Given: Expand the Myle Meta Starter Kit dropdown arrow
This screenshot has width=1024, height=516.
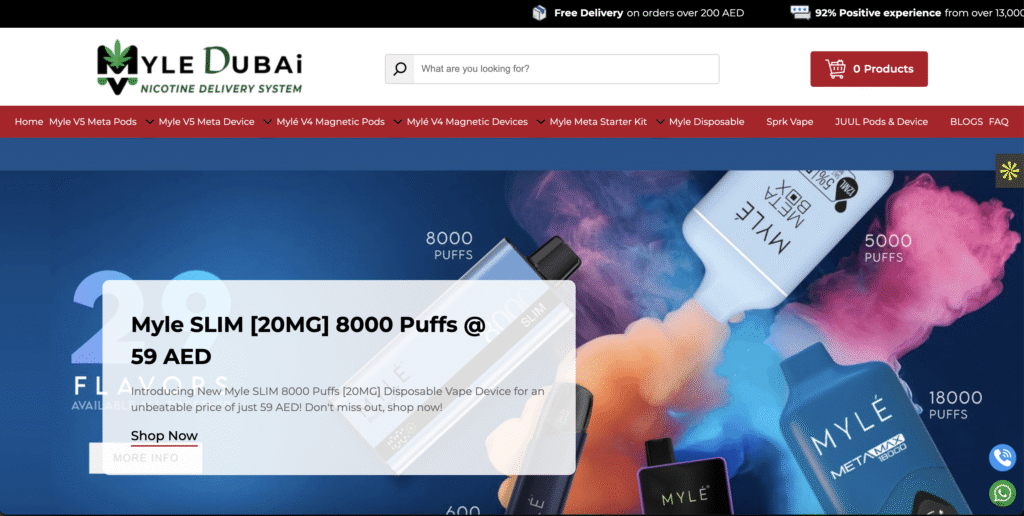Looking at the screenshot, I should point(659,122).
